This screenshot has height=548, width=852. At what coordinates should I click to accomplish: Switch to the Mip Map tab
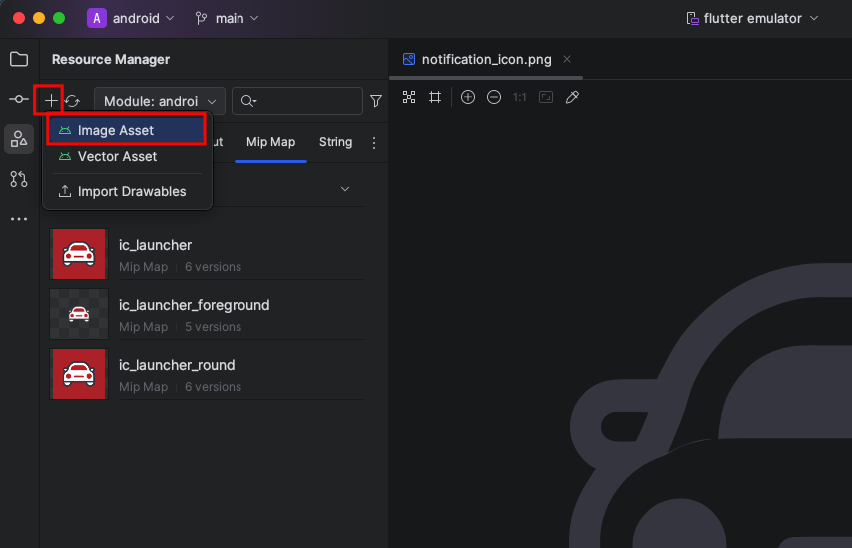point(271,142)
